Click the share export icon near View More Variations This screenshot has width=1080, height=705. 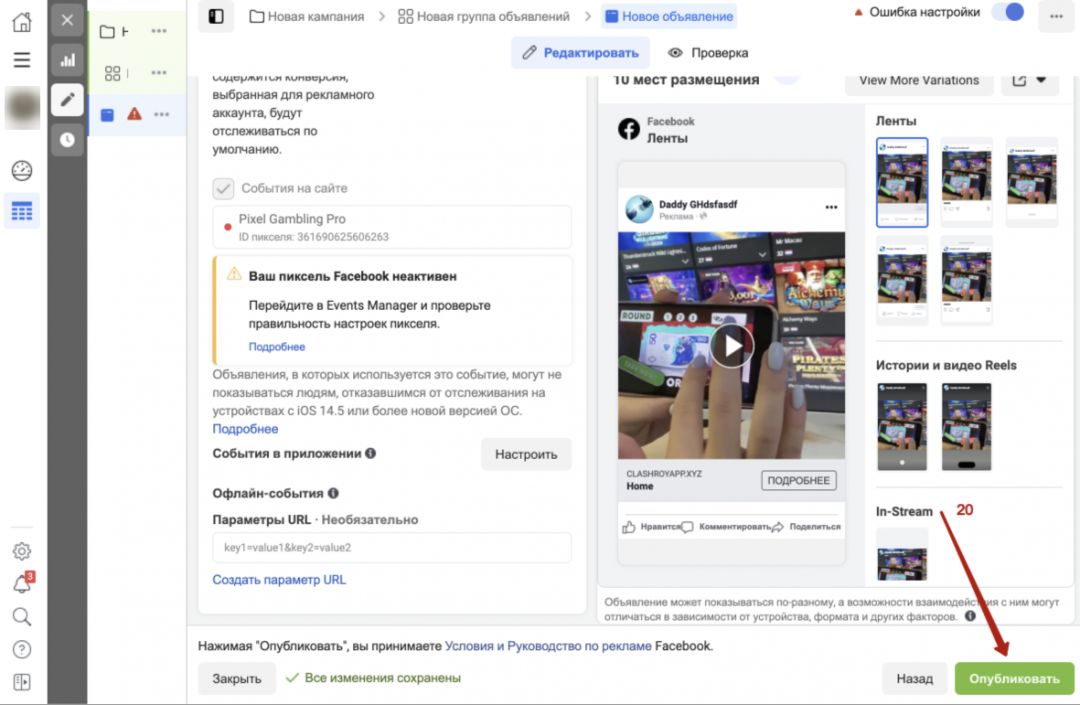(x=1019, y=81)
